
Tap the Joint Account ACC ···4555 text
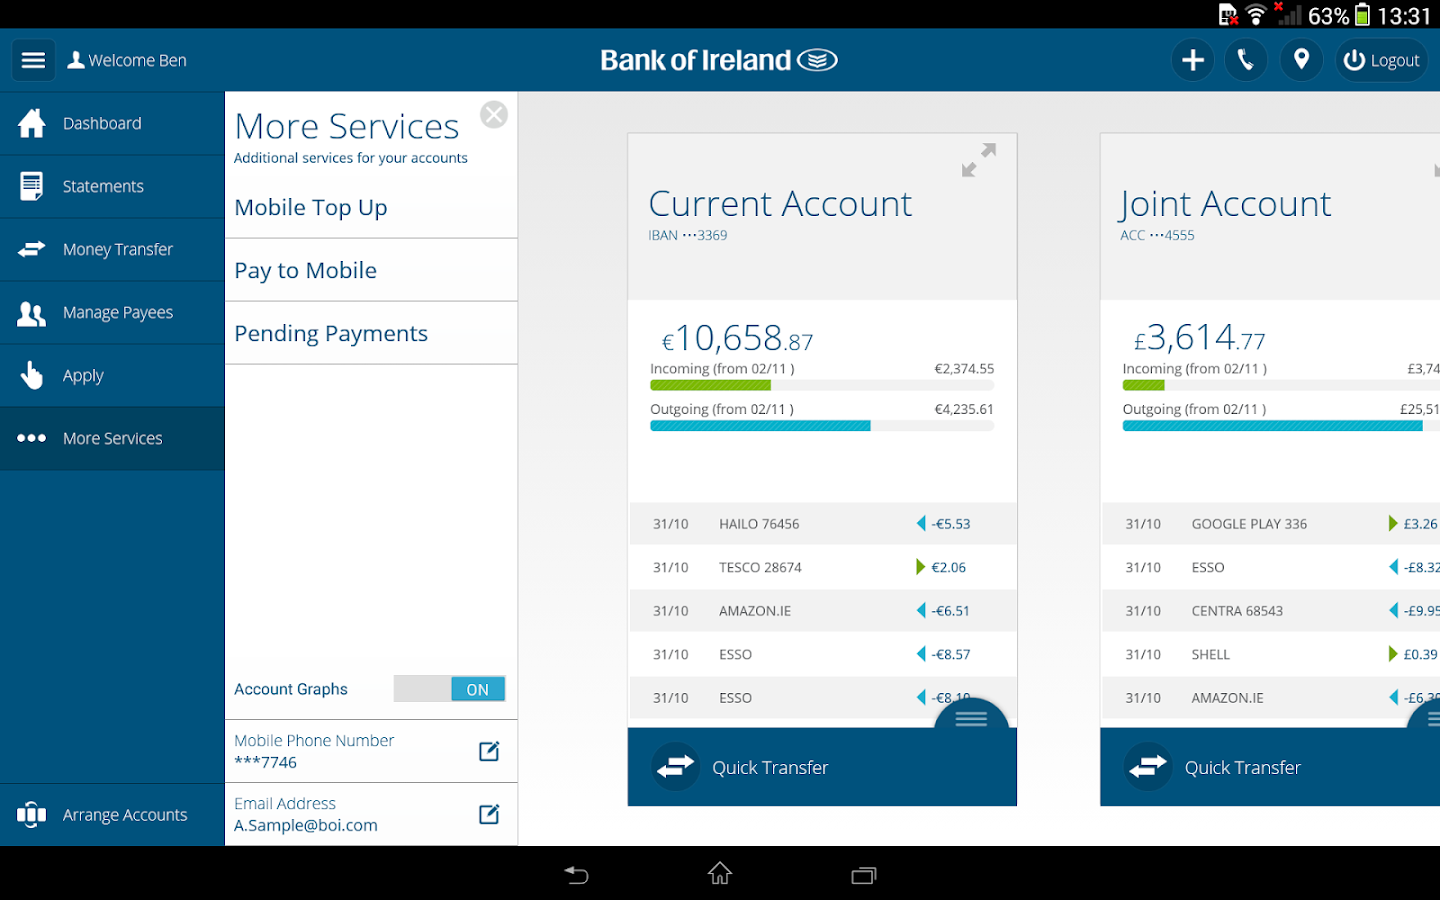[x=1157, y=235]
